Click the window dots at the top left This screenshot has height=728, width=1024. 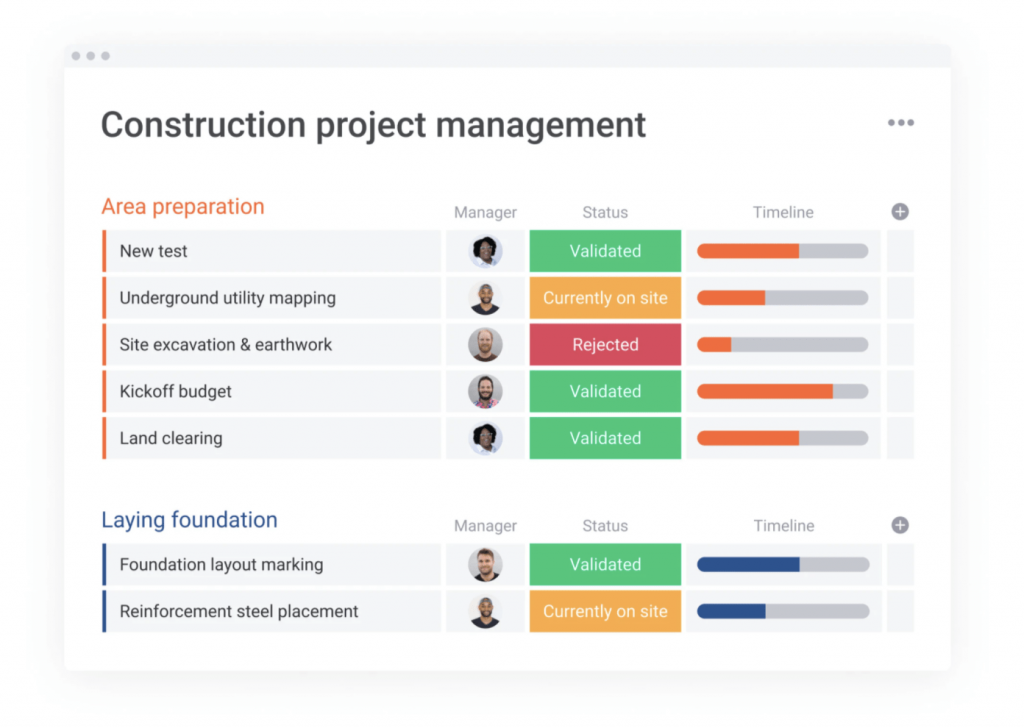point(90,56)
